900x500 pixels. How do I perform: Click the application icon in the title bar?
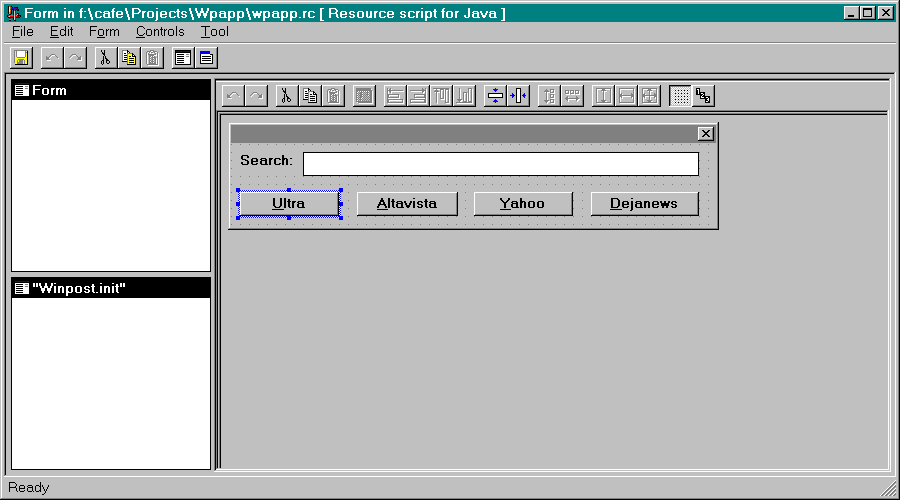tap(14, 13)
